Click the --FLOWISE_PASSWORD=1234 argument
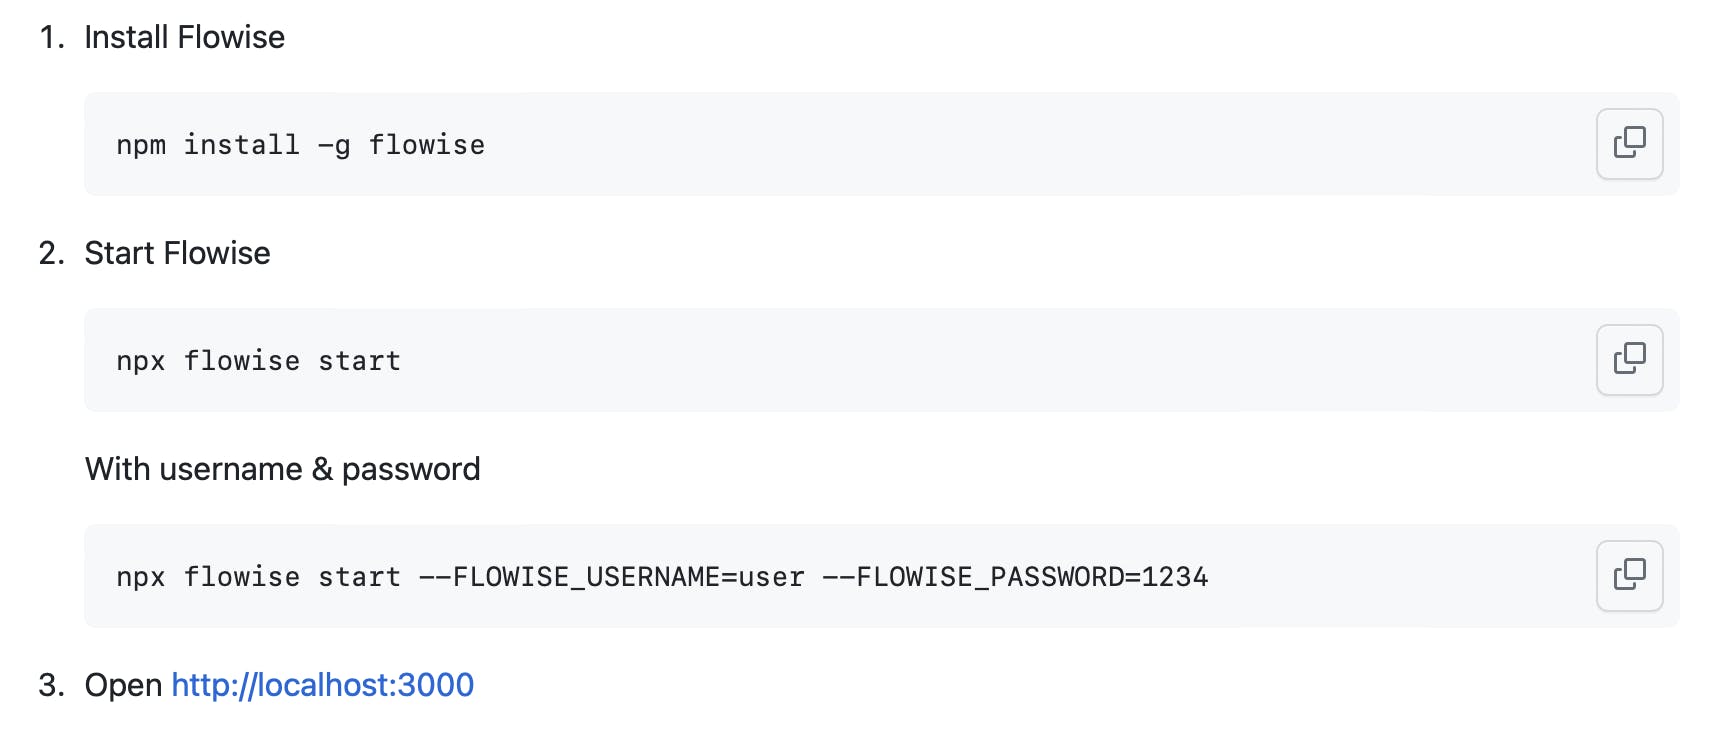 (x=1014, y=577)
